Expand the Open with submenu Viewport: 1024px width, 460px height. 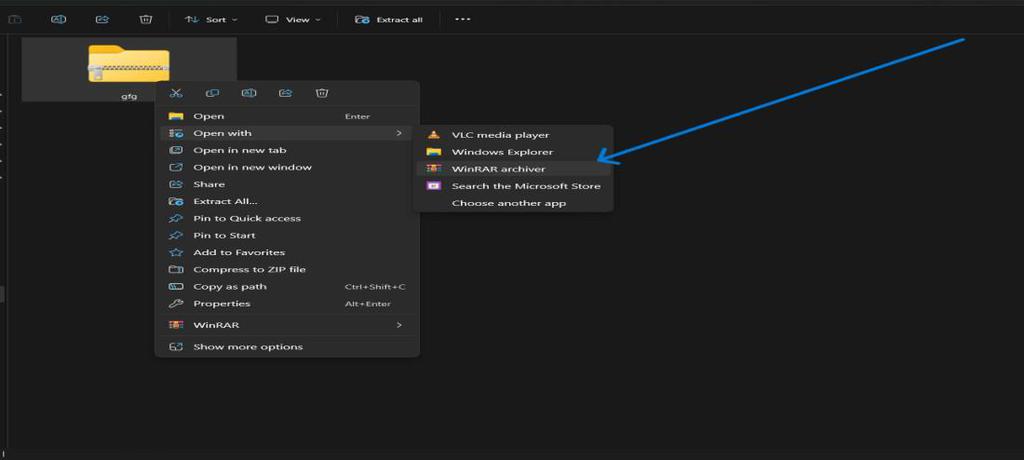[x=287, y=133]
